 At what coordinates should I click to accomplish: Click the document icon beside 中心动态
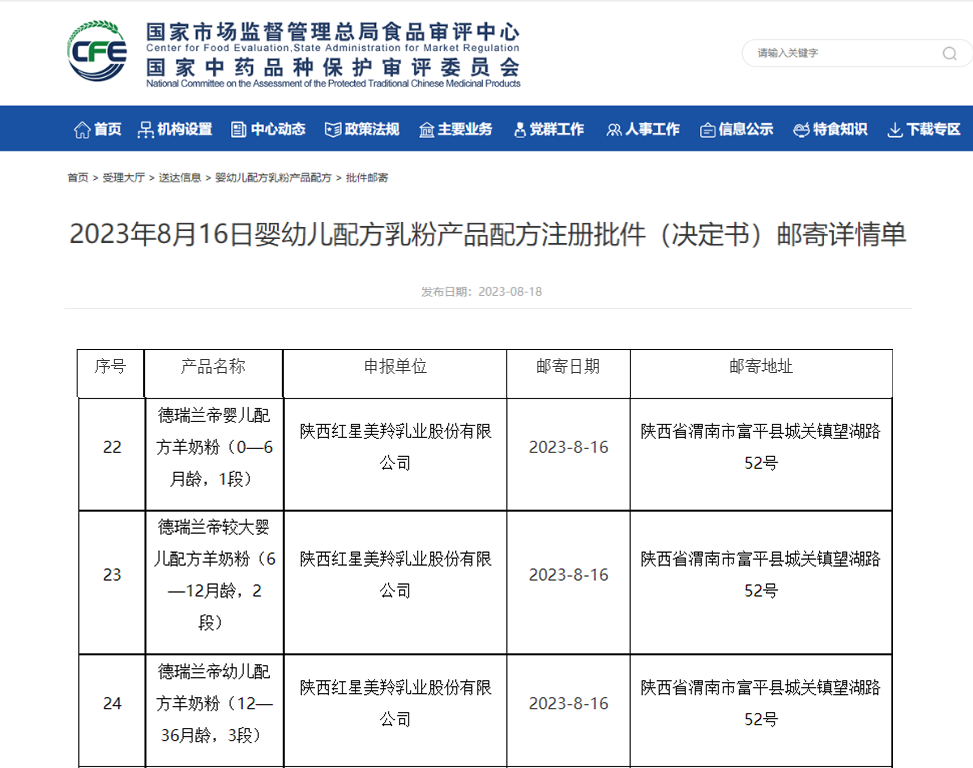pos(237,128)
